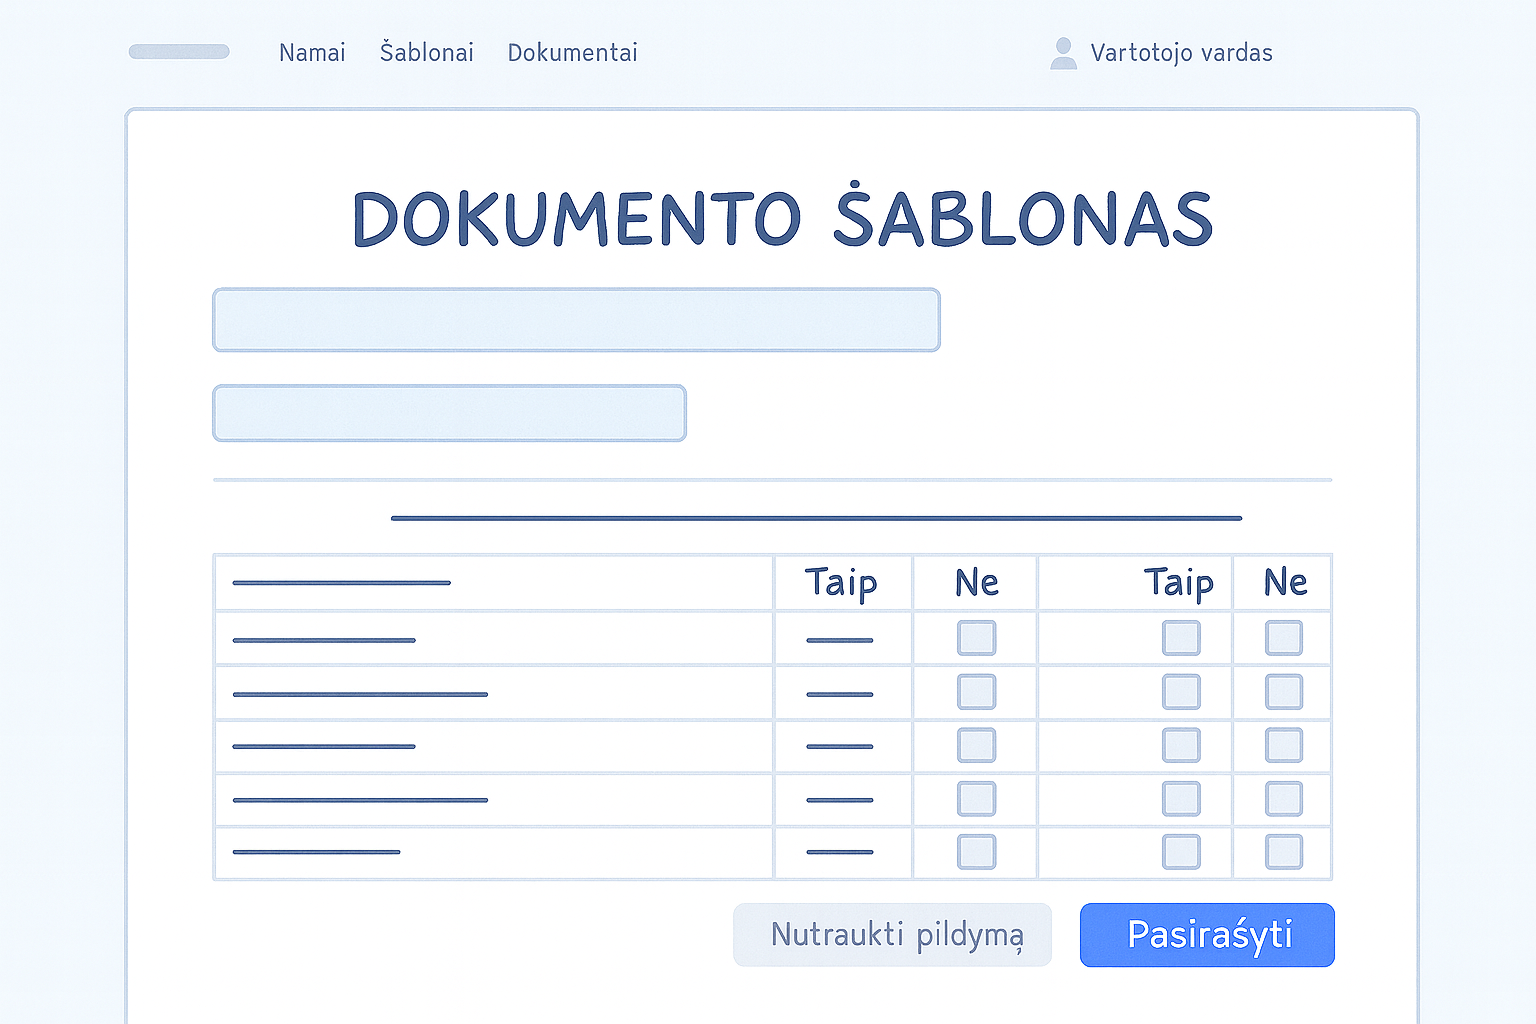Check the rightmost Ne box in first row
Screen dimensions: 1536x1024
click(1283, 638)
